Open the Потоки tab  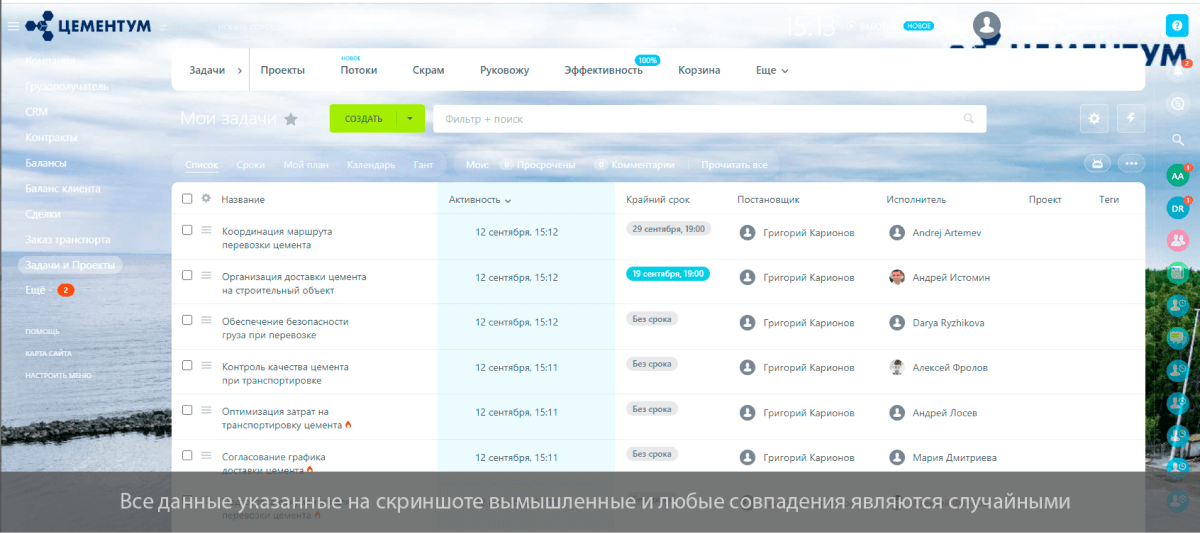click(359, 70)
